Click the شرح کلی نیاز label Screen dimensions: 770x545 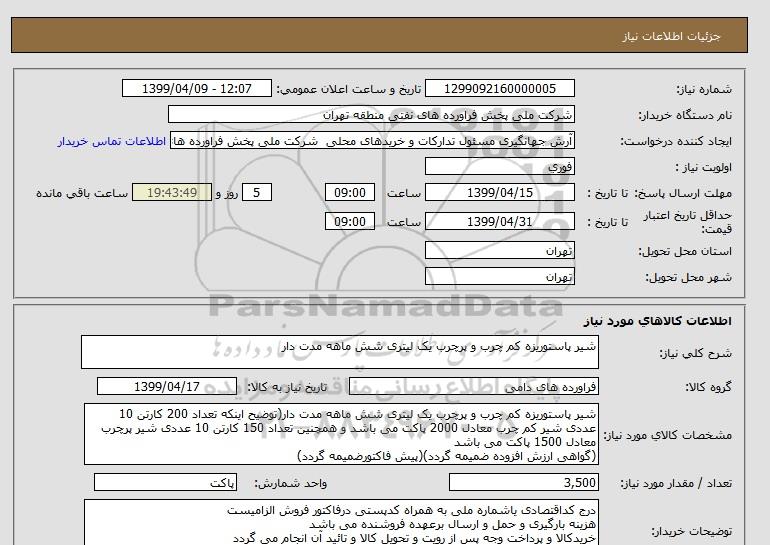(x=696, y=353)
